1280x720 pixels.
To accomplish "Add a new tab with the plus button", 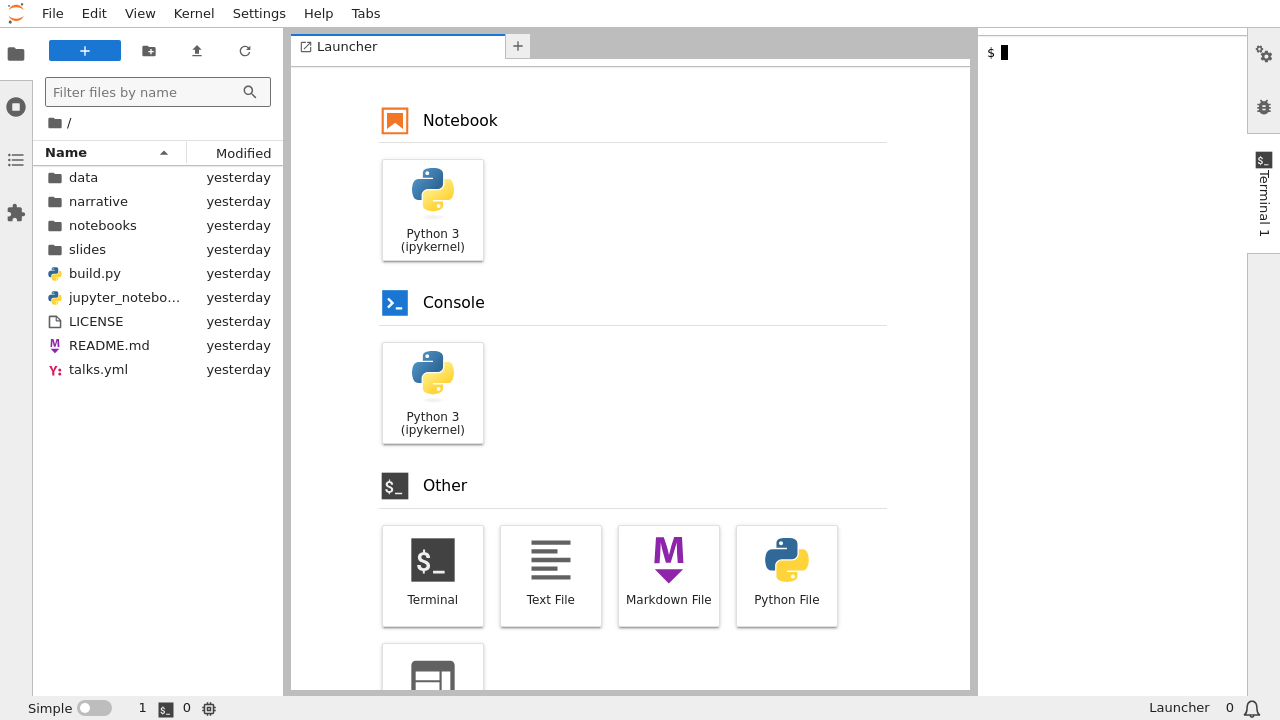I will click(518, 46).
